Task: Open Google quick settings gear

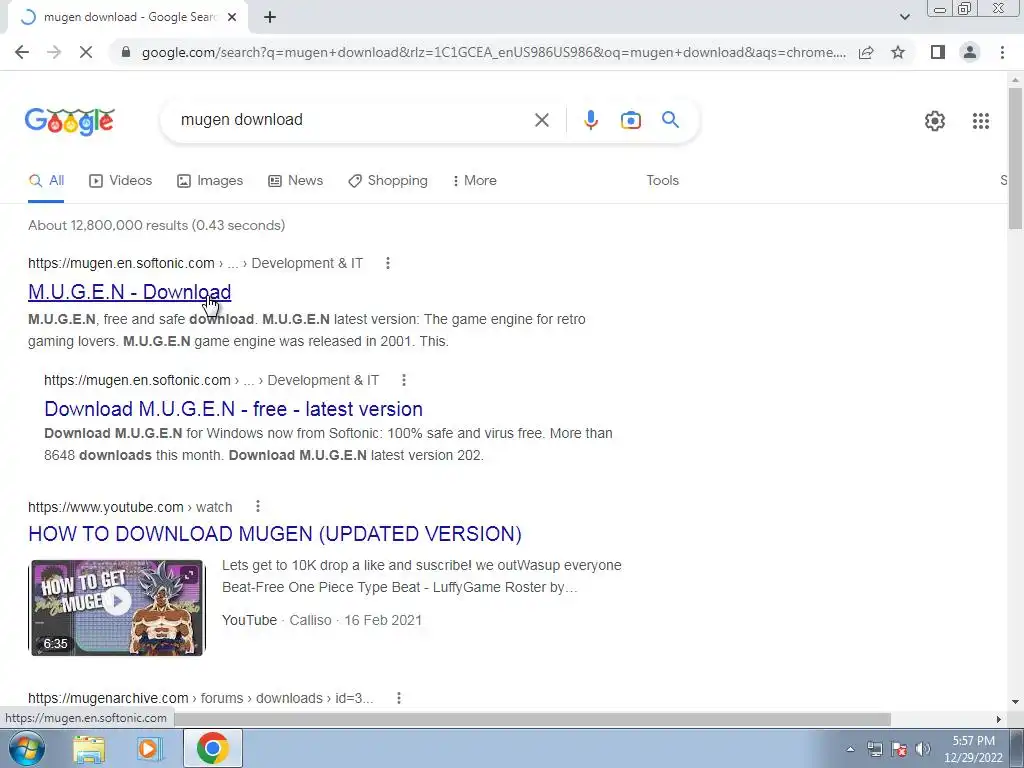Action: point(935,121)
